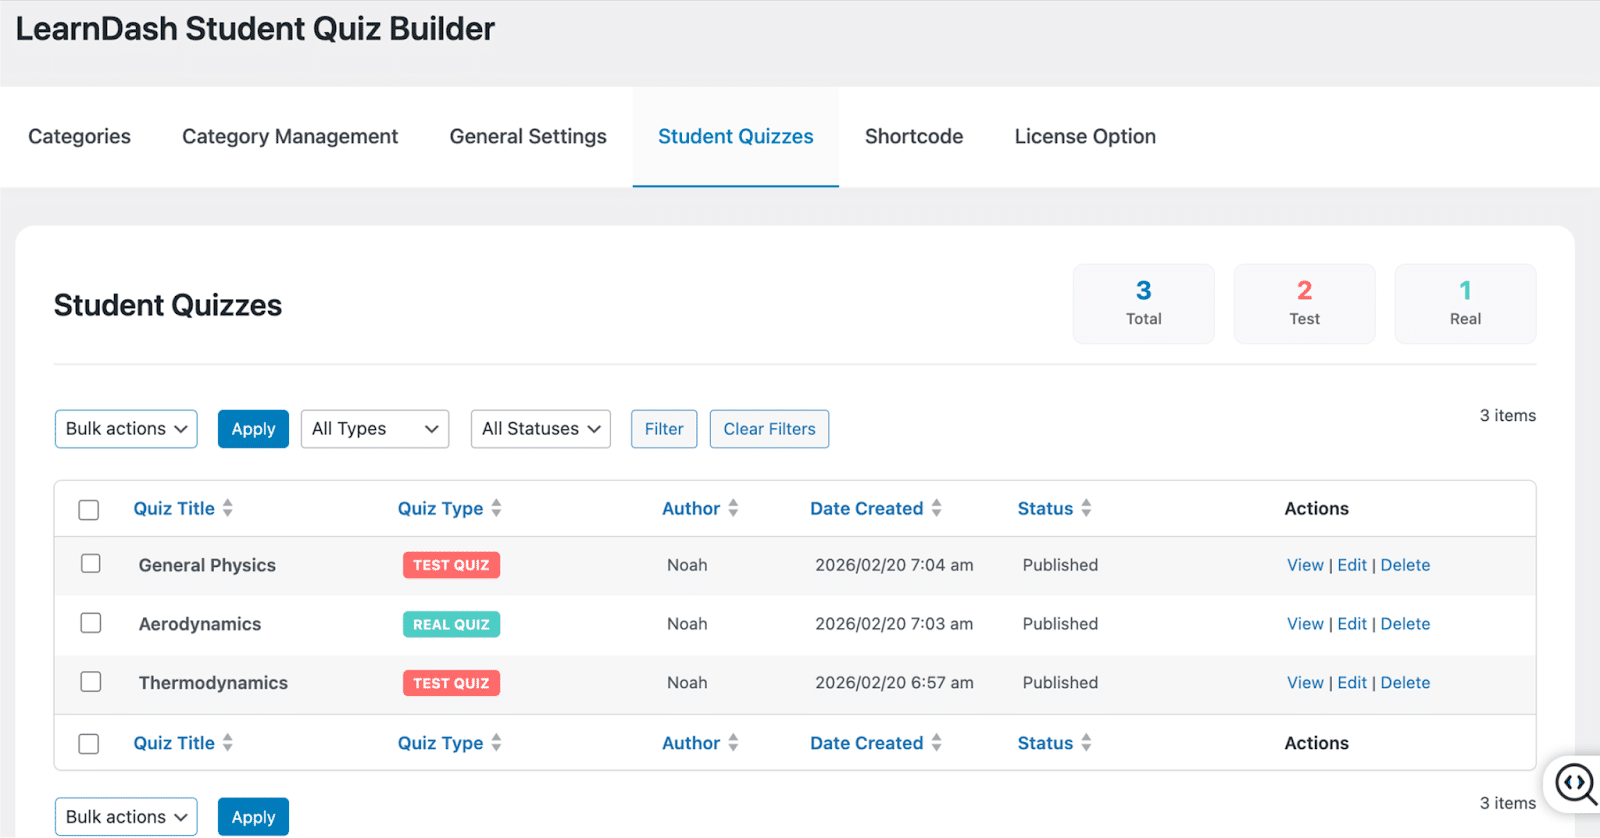Screen dimensions: 1600x838
Task: Click the bottom Apply button
Action: point(253,817)
